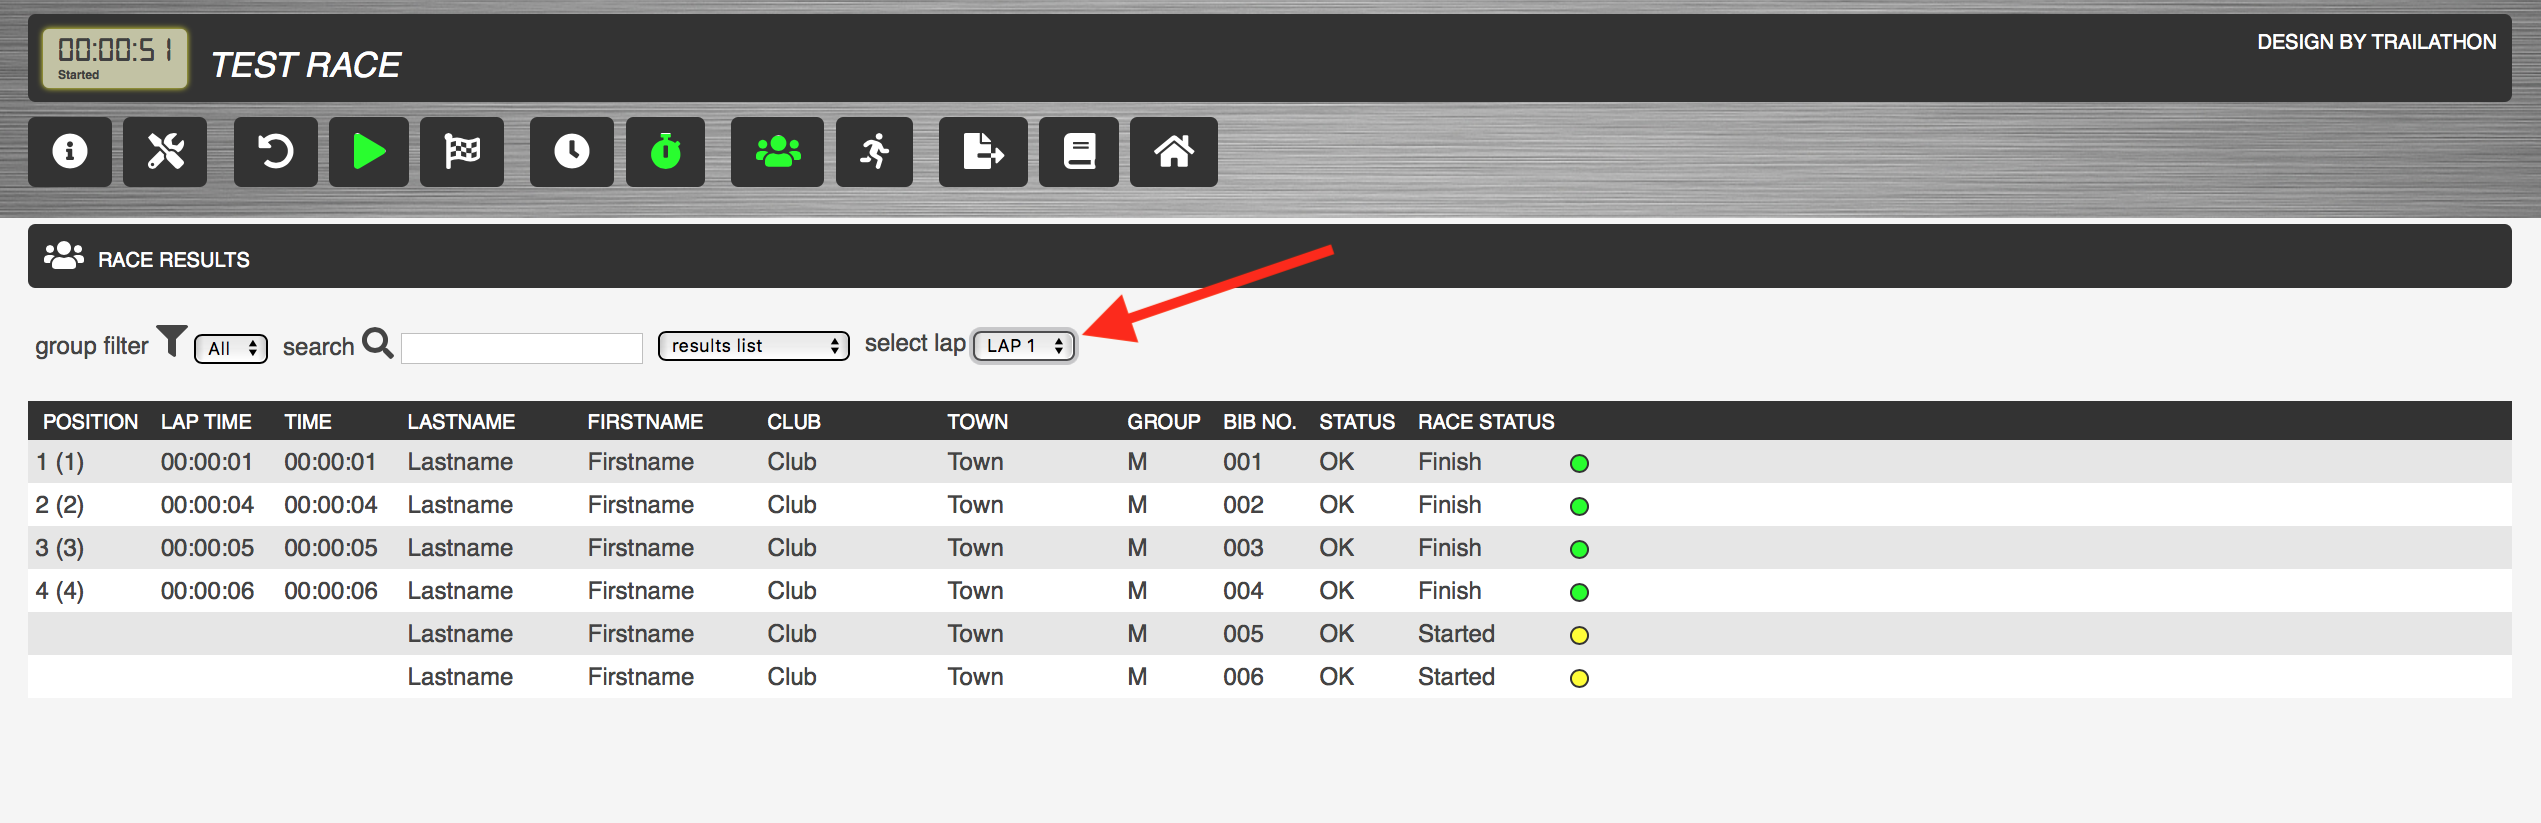2541x823 pixels.
Task: Open the green participants group icon
Action: click(x=777, y=152)
